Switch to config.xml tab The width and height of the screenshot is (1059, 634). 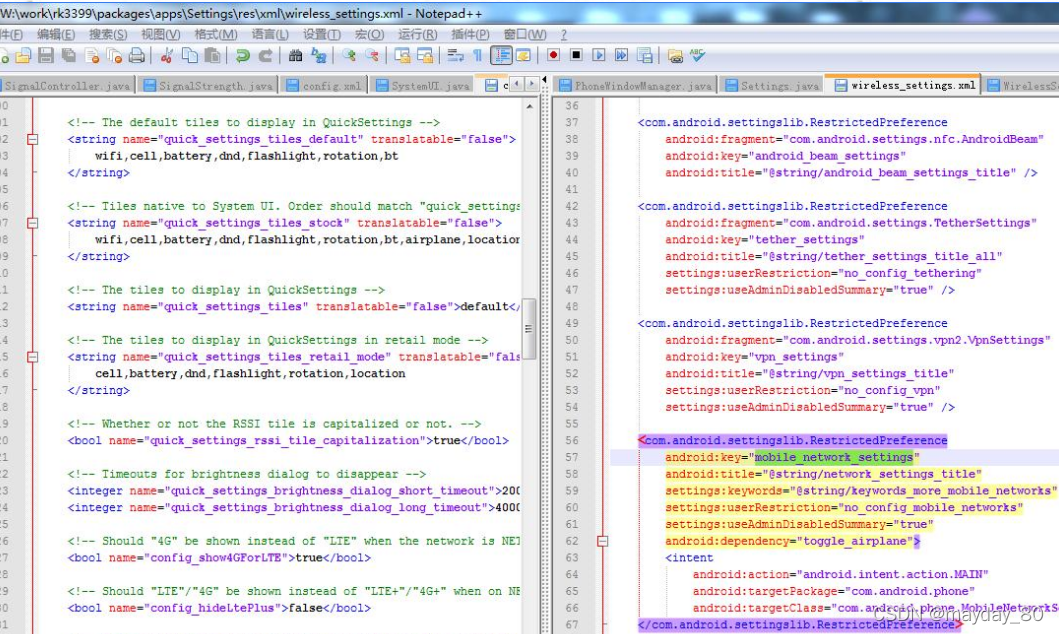[324, 86]
